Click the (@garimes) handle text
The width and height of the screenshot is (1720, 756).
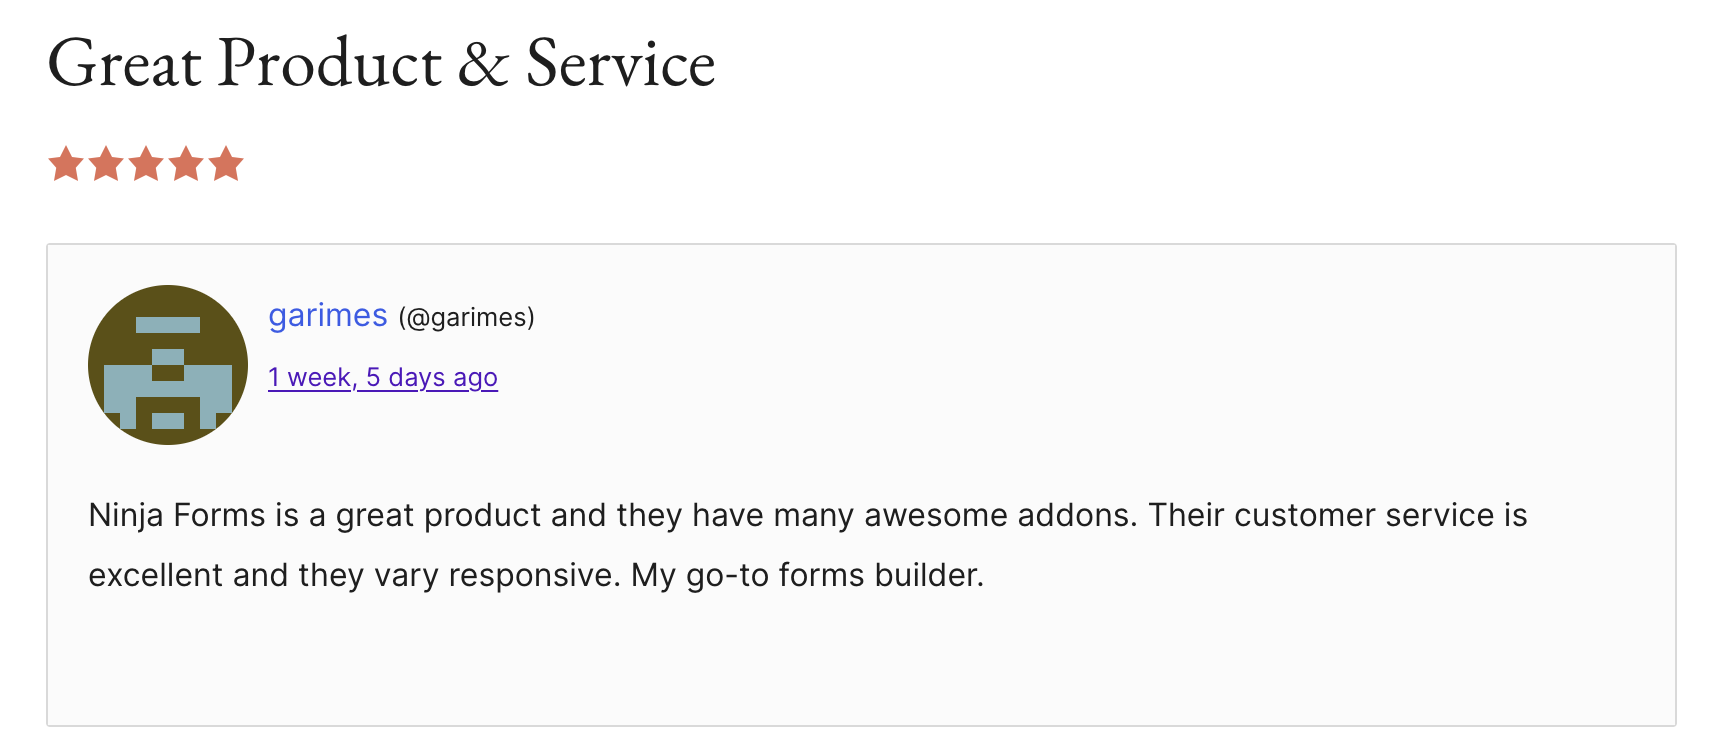click(466, 318)
